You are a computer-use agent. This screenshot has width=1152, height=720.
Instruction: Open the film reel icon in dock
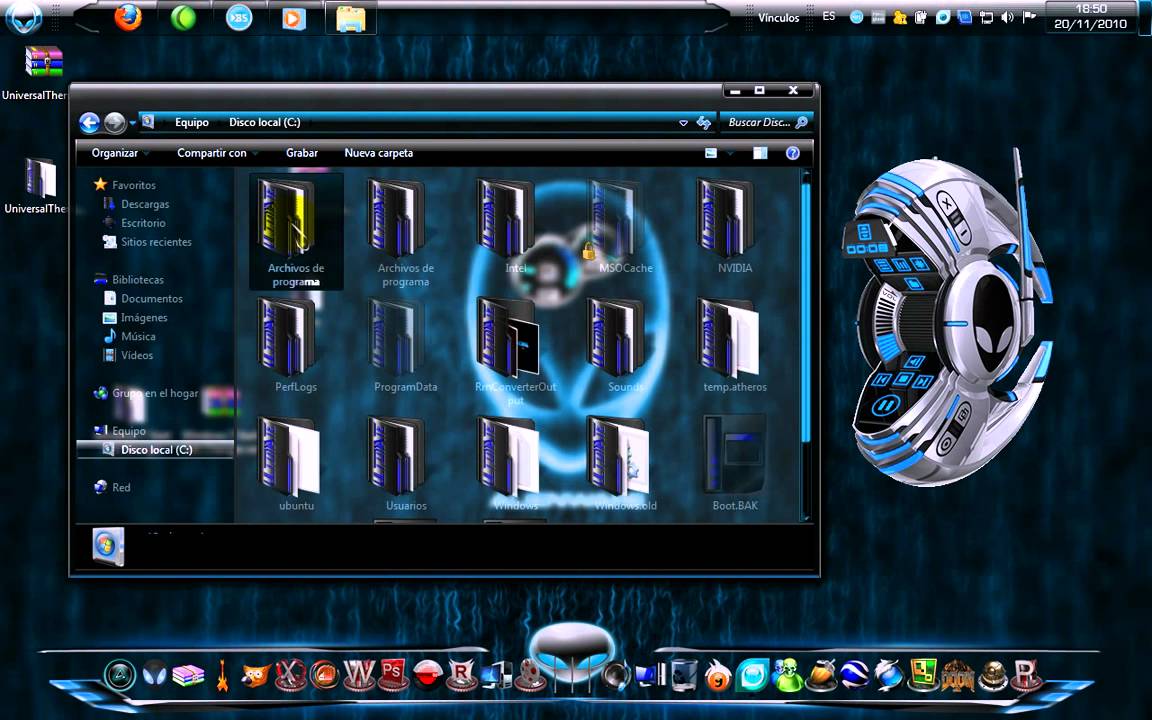(530, 674)
